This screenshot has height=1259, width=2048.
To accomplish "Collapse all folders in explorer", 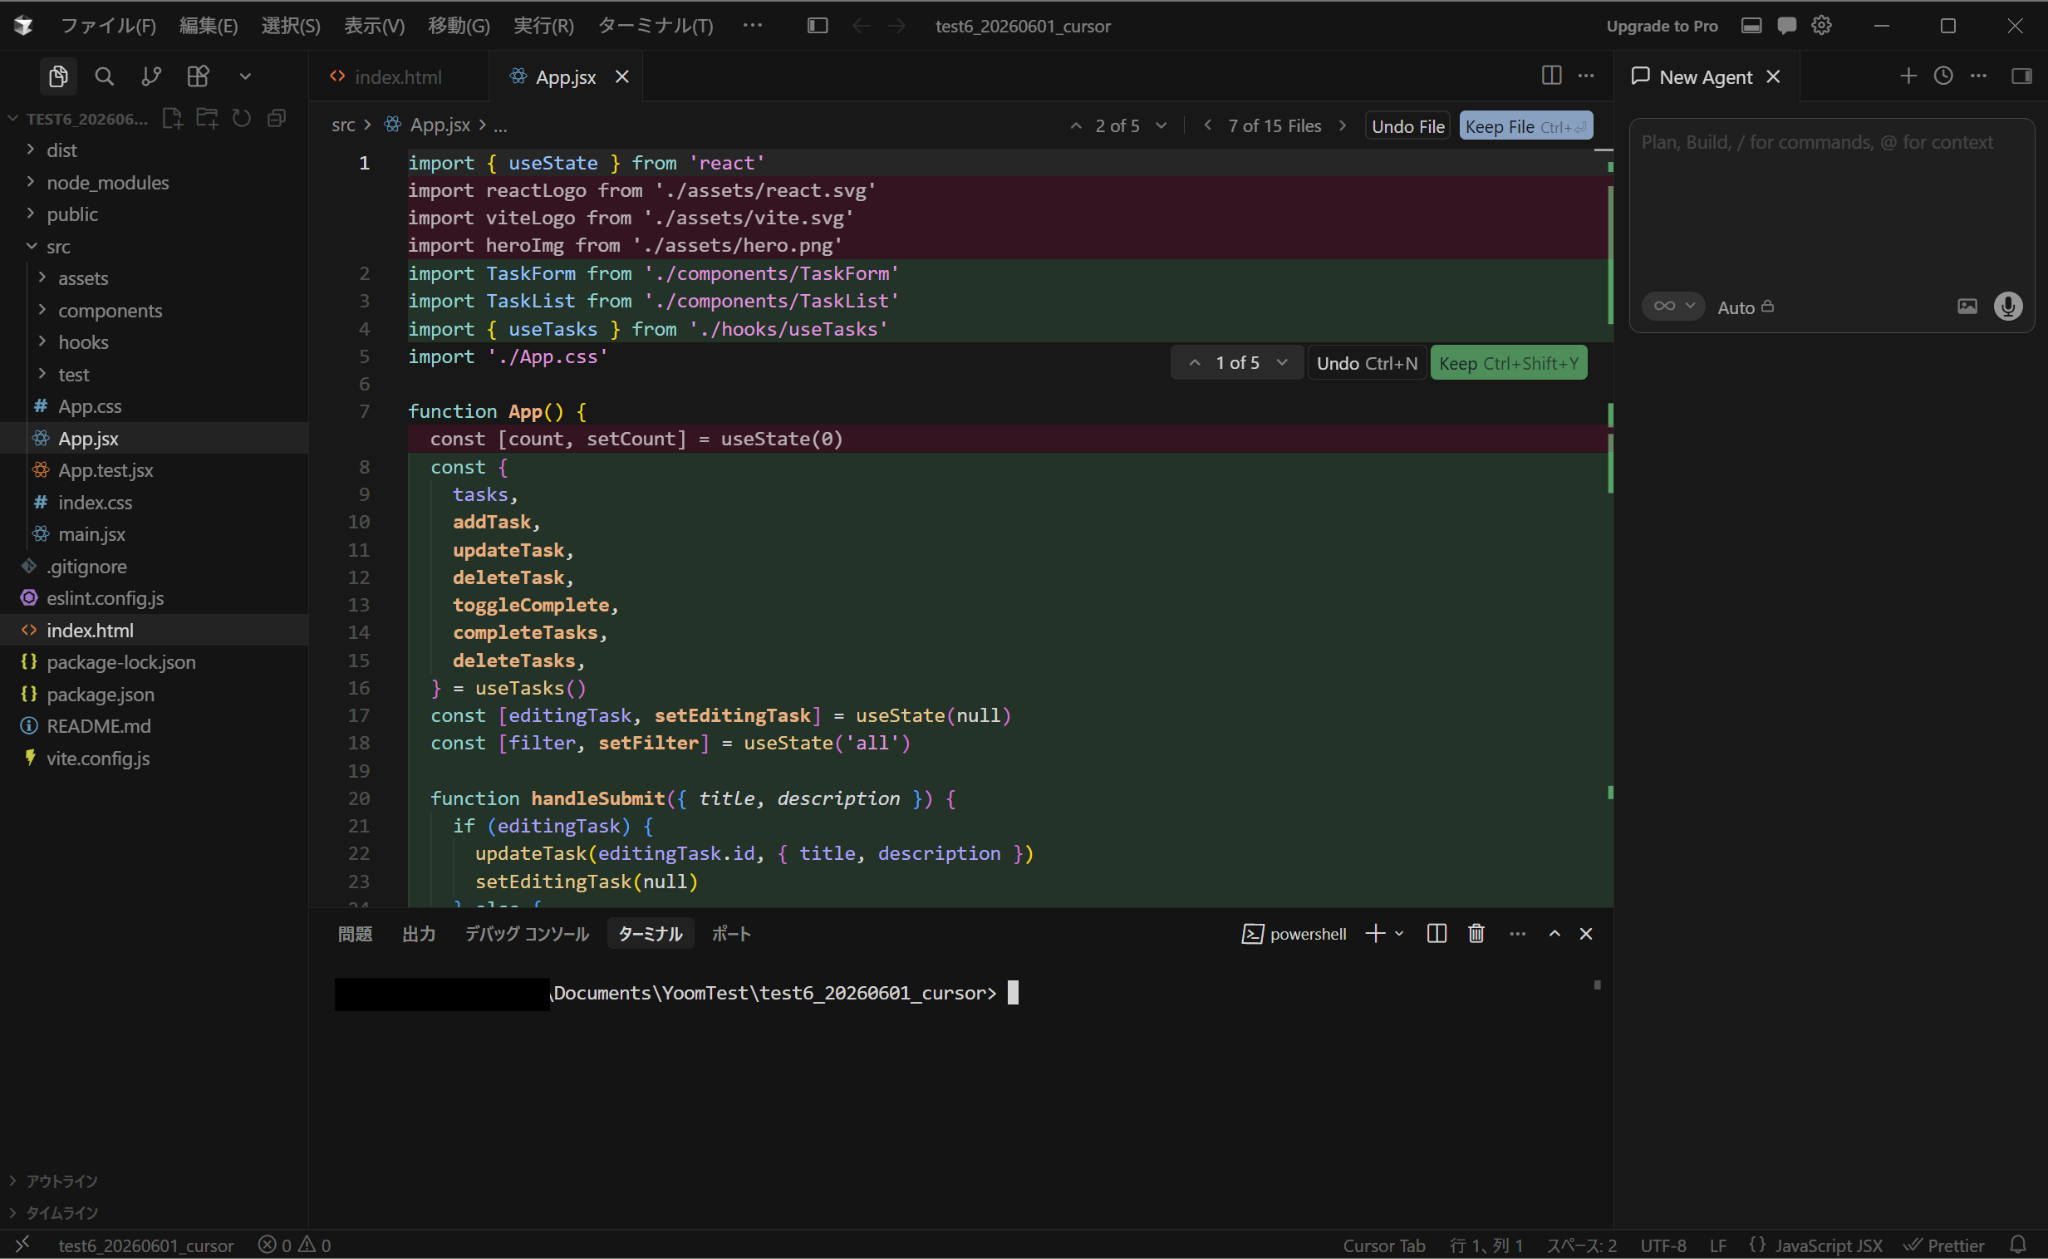I will (x=277, y=118).
